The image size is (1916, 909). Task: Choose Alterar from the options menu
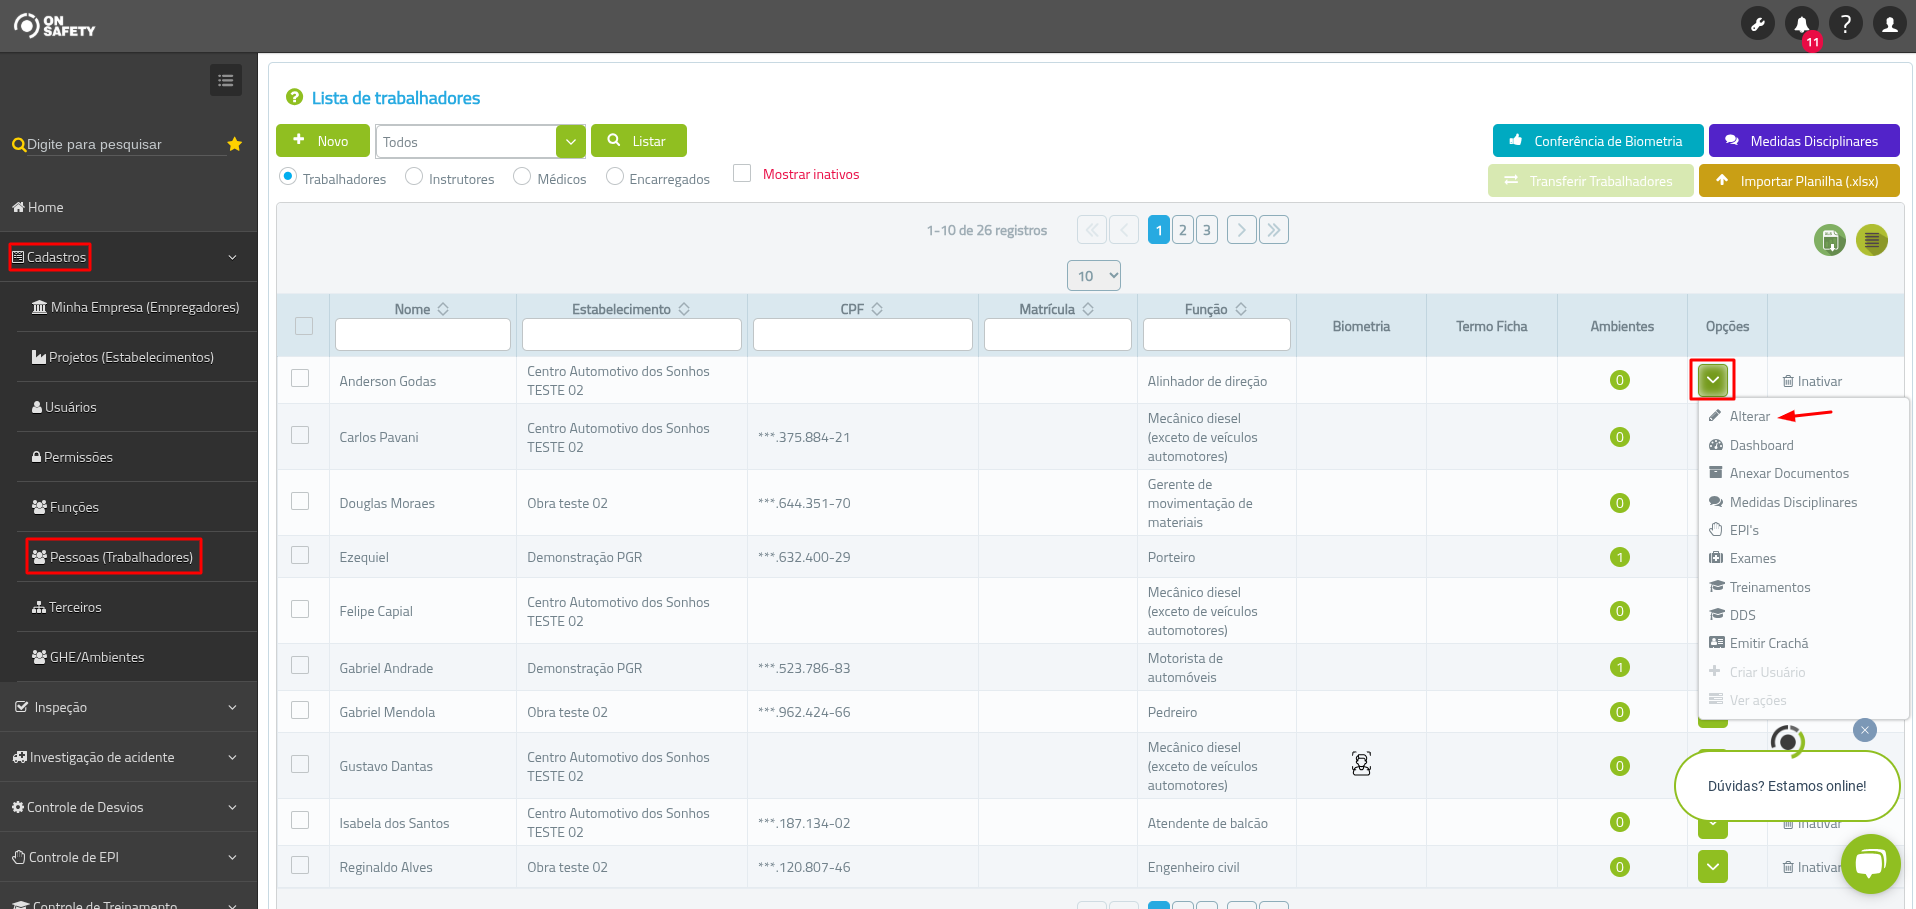[x=1749, y=416]
